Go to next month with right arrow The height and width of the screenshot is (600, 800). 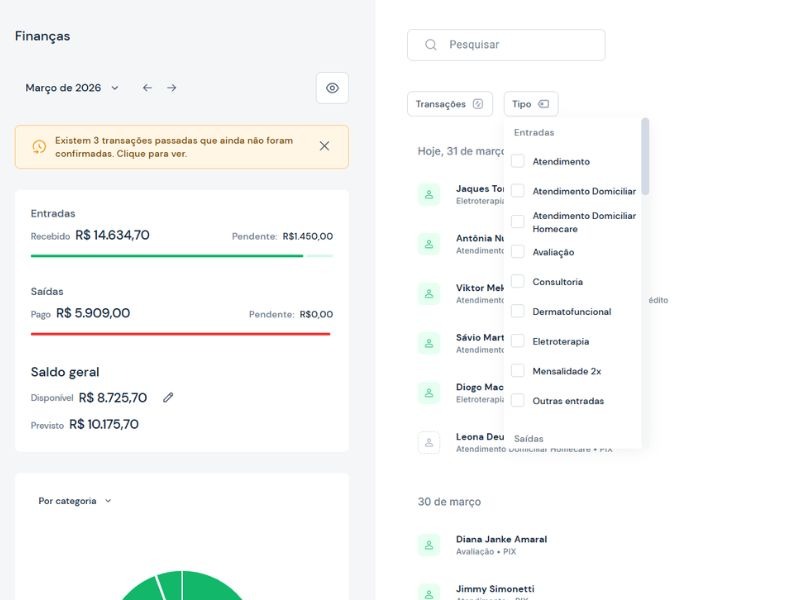(172, 88)
